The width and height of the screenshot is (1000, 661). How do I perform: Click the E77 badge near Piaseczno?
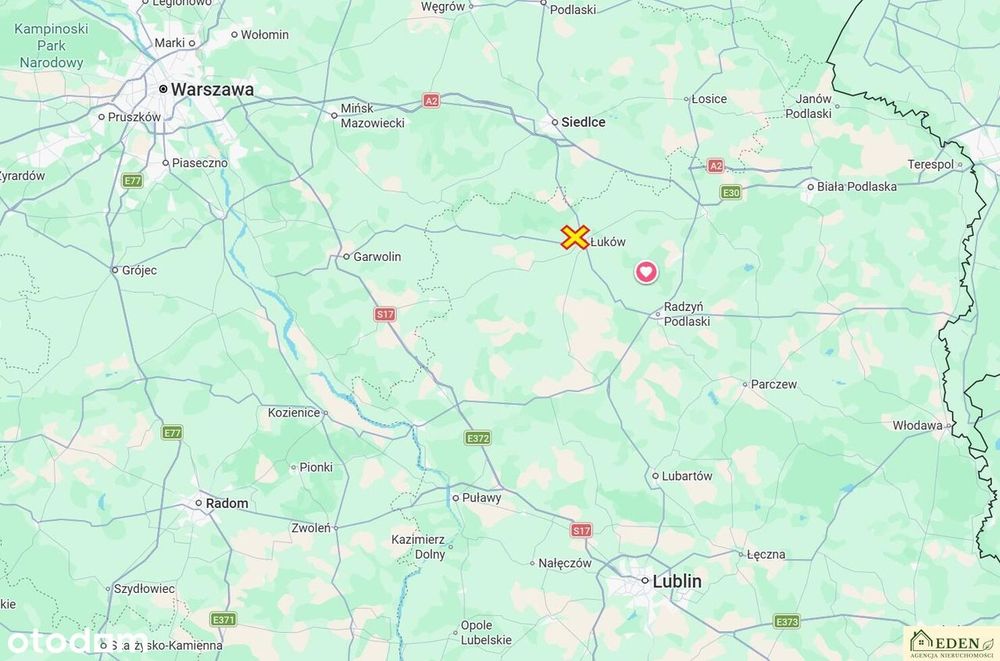132,181
